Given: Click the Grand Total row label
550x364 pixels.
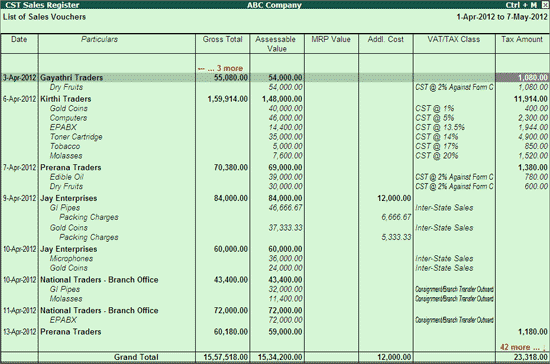Looking at the screenshot, I should (136, 357).
